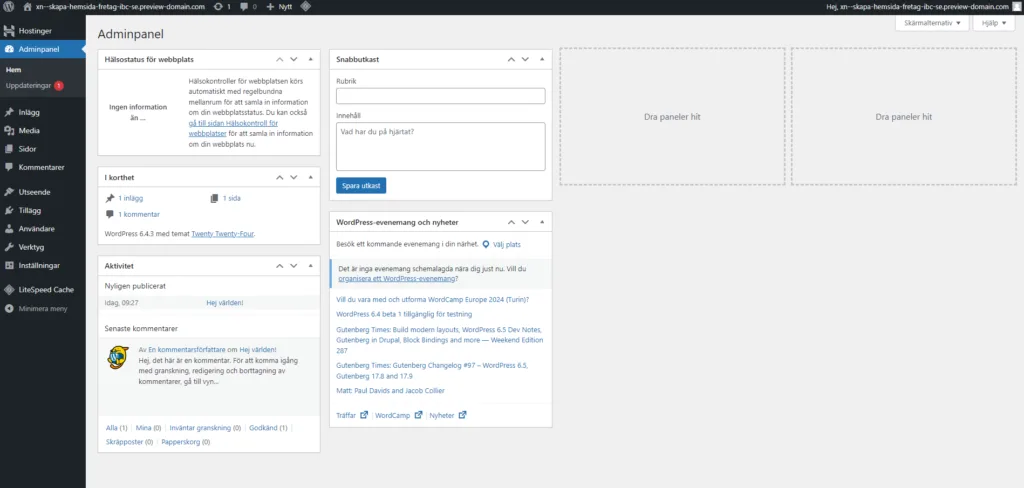
Task: Move WordPress-evenemang panel up
Action: click(511, 222)
